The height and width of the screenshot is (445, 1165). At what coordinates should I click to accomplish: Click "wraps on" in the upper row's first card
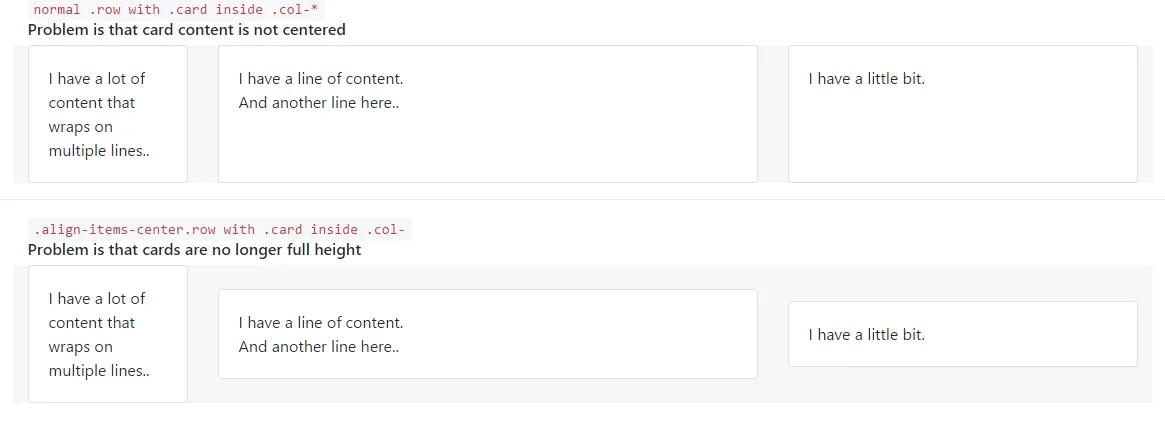click(80, 127)
